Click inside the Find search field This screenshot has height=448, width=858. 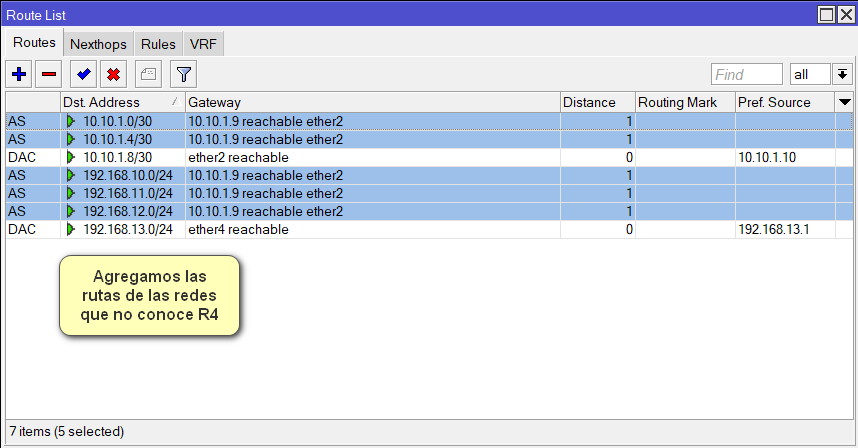click(746, 75)
